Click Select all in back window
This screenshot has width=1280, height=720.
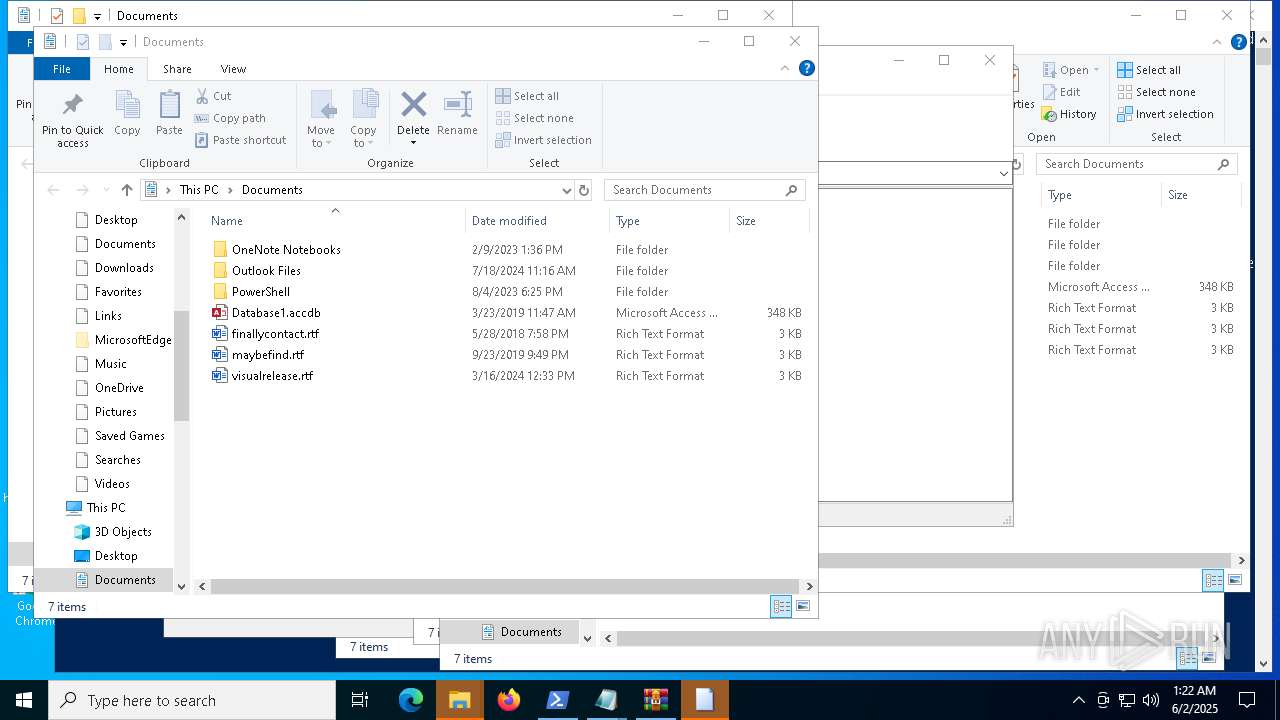[x=1149, y=70]
